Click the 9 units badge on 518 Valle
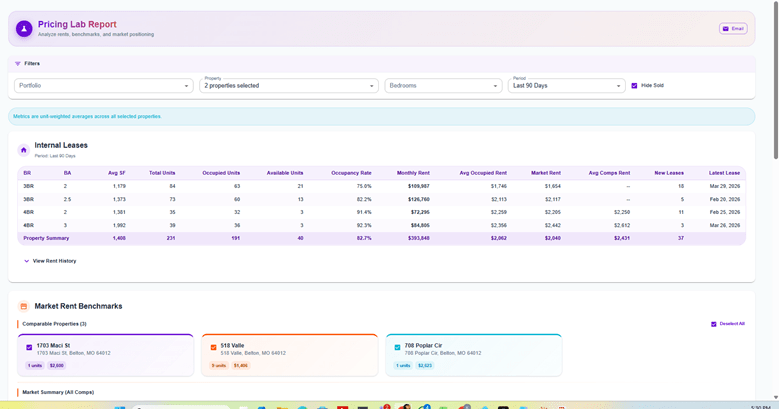 pos(218,366)
